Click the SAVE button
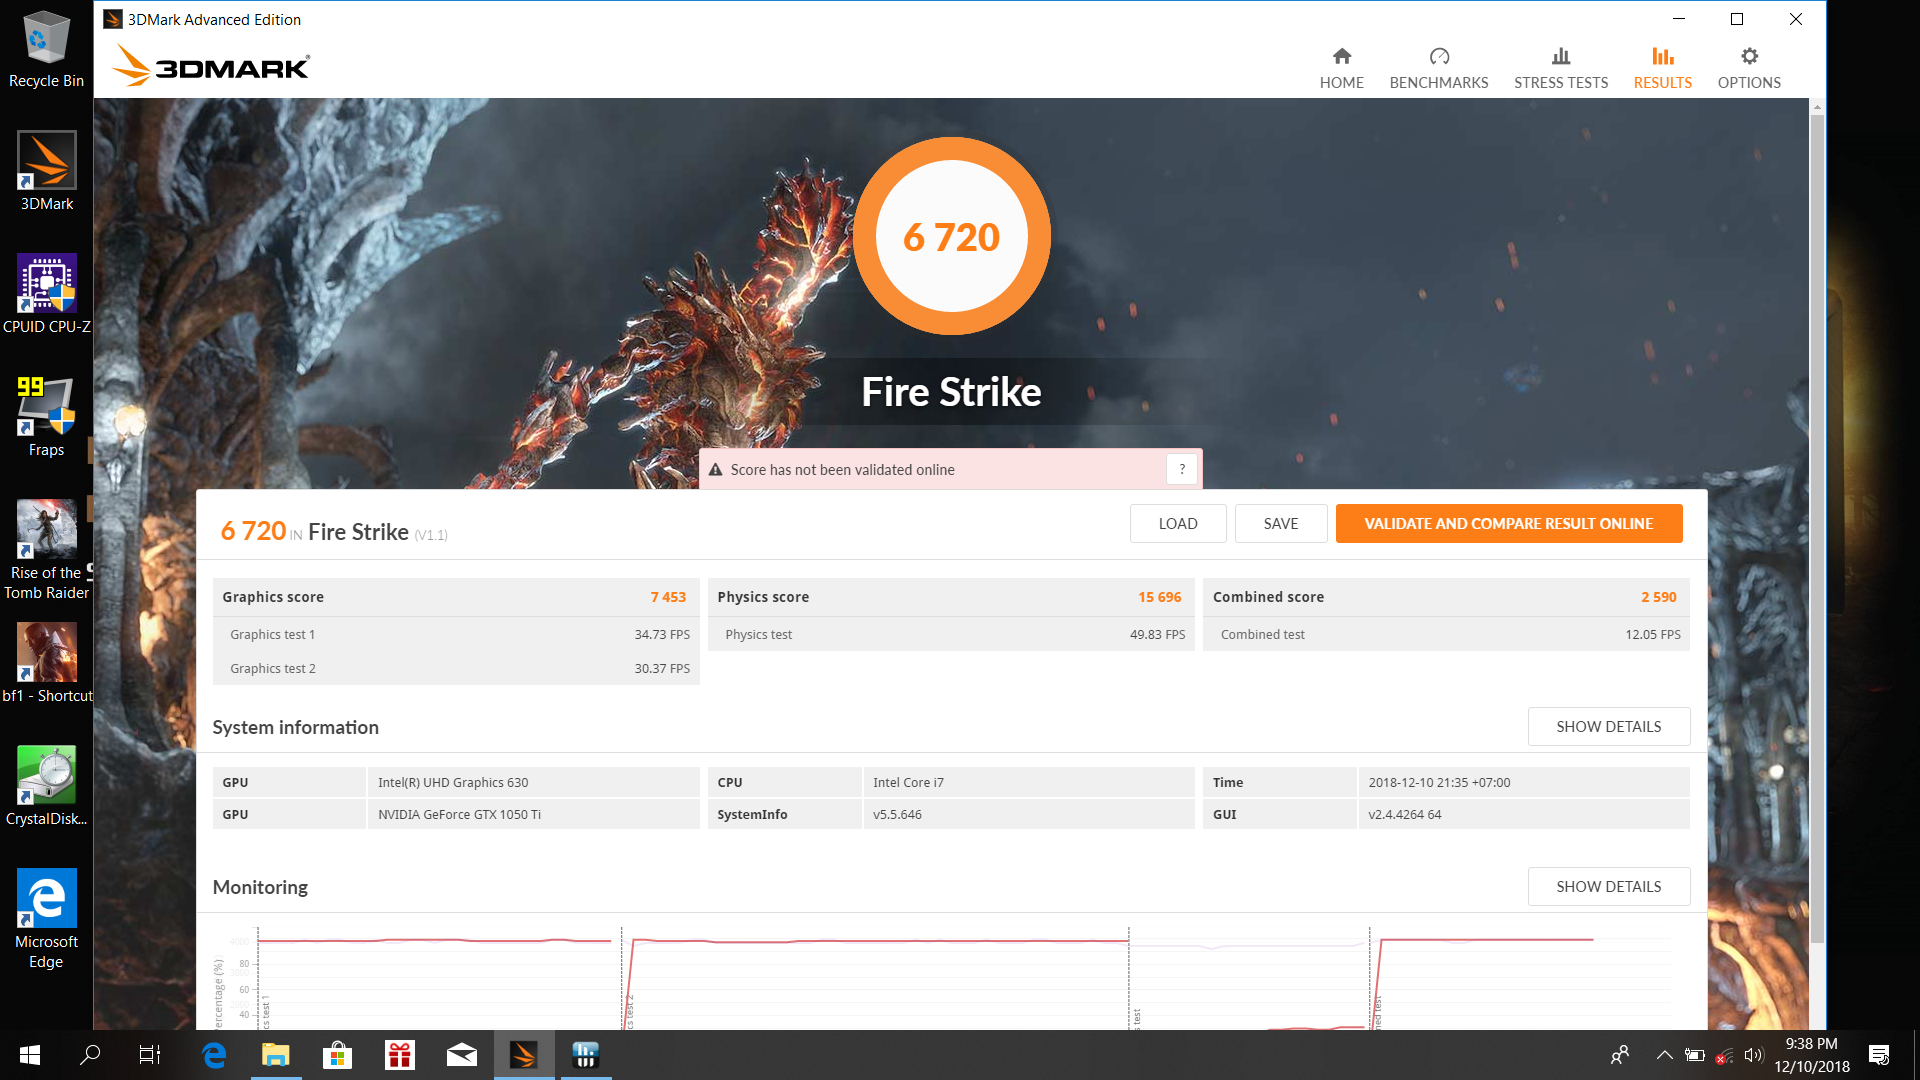Screen dimensions: 1920x1080 1281,523
